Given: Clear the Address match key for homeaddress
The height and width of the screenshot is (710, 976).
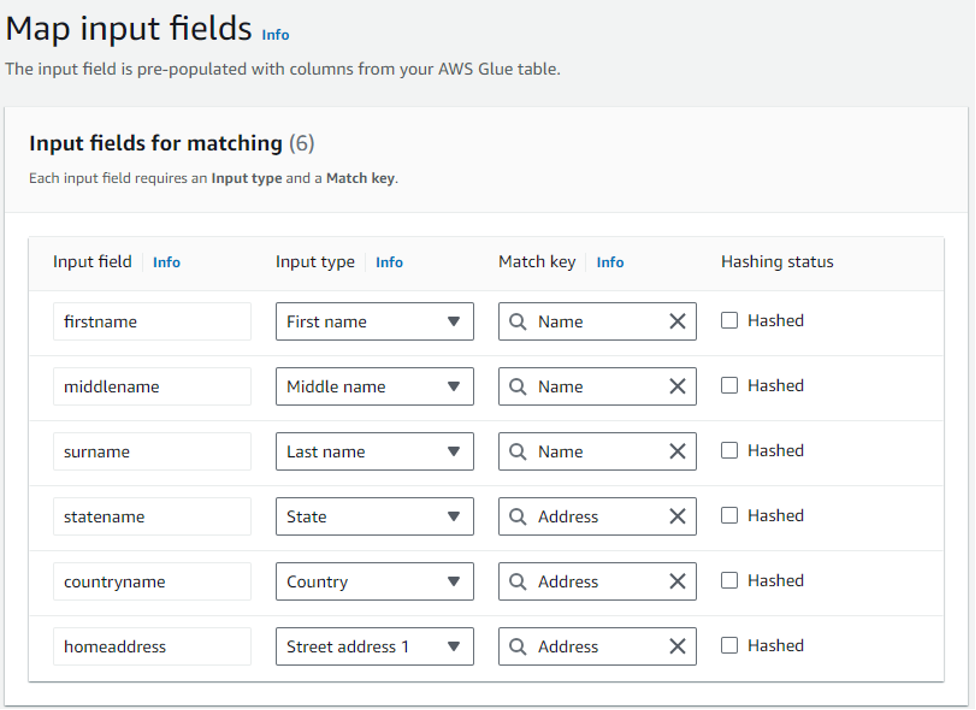Looking at the screenshot, I should coord(677,647).
